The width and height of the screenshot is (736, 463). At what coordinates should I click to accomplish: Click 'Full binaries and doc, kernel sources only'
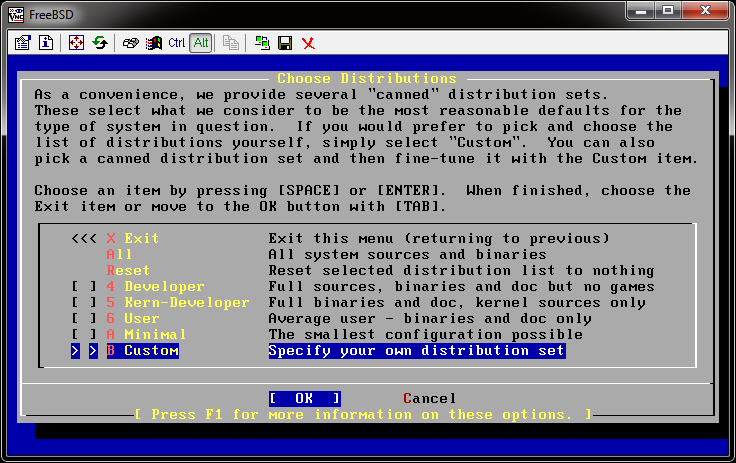[x=457, y=302]
